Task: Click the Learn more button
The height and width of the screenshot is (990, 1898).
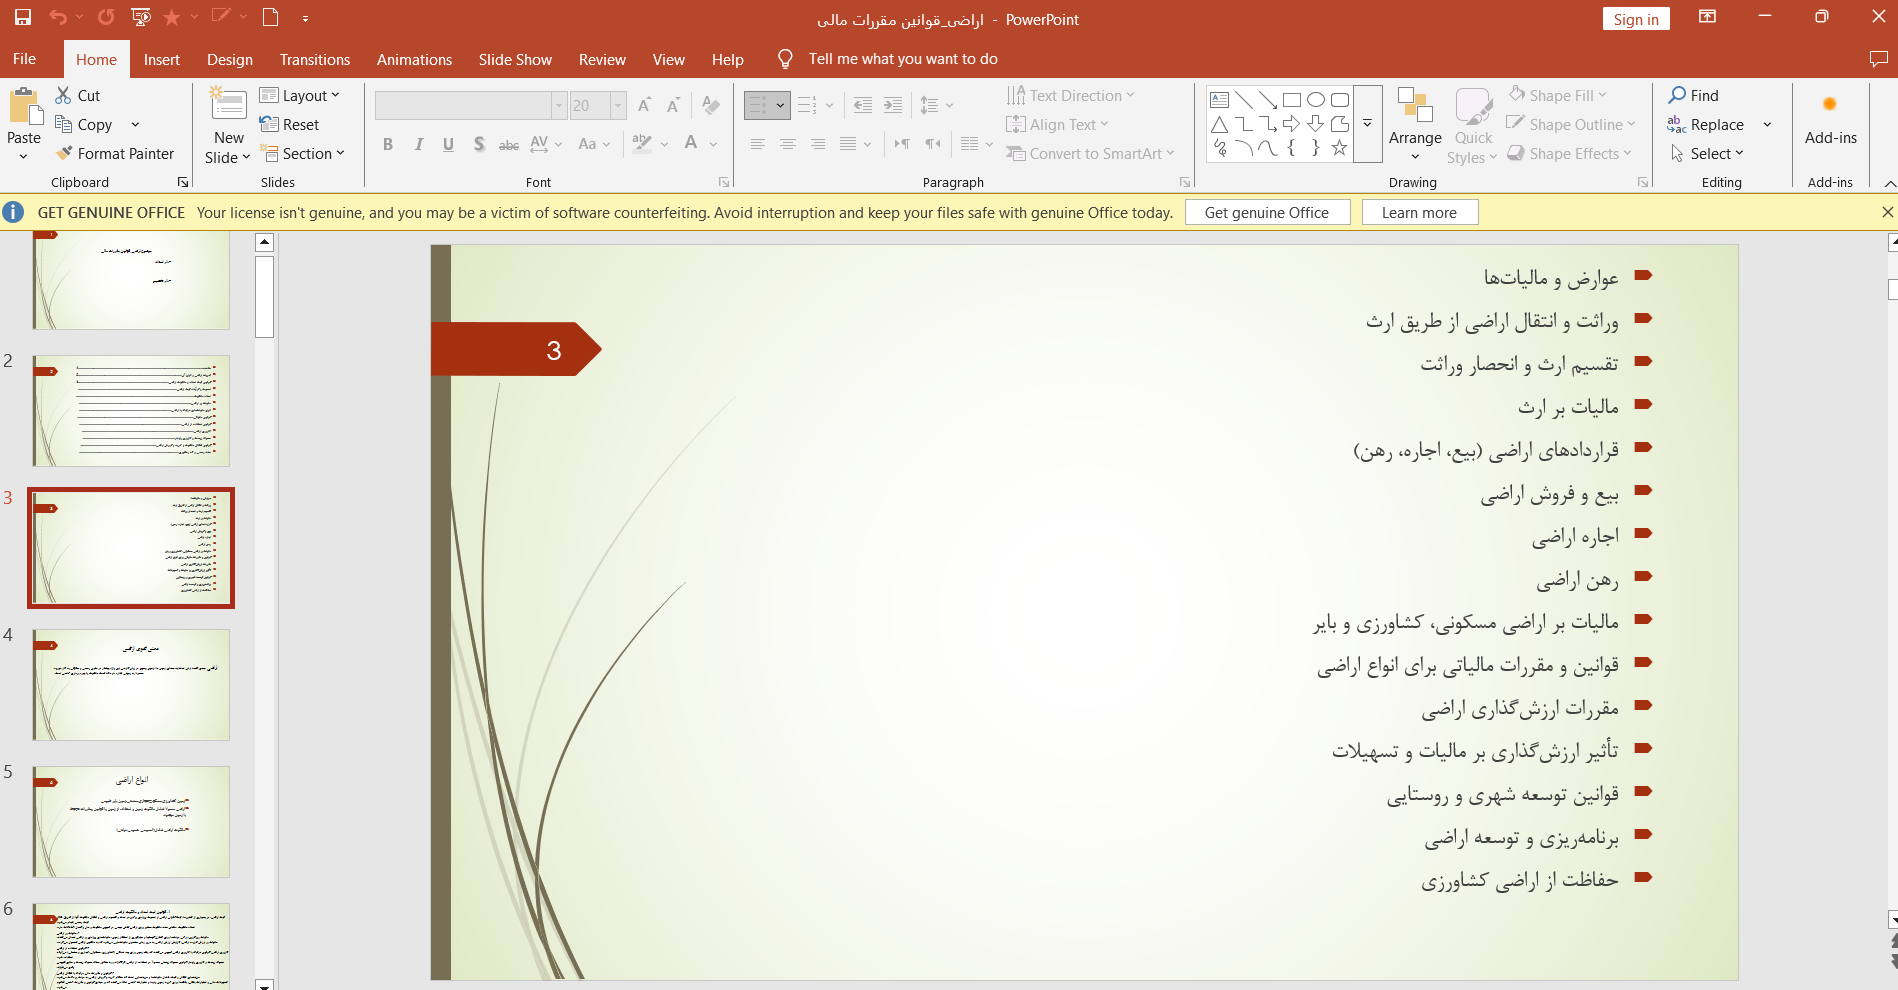Action: point(1418,212)
